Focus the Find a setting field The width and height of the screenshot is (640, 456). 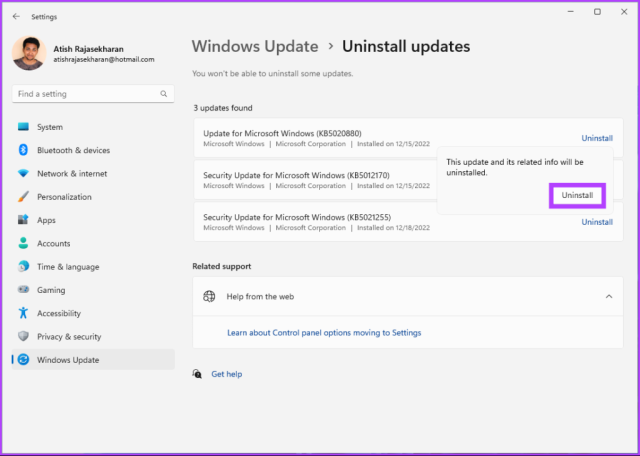[x=93, y=94]
